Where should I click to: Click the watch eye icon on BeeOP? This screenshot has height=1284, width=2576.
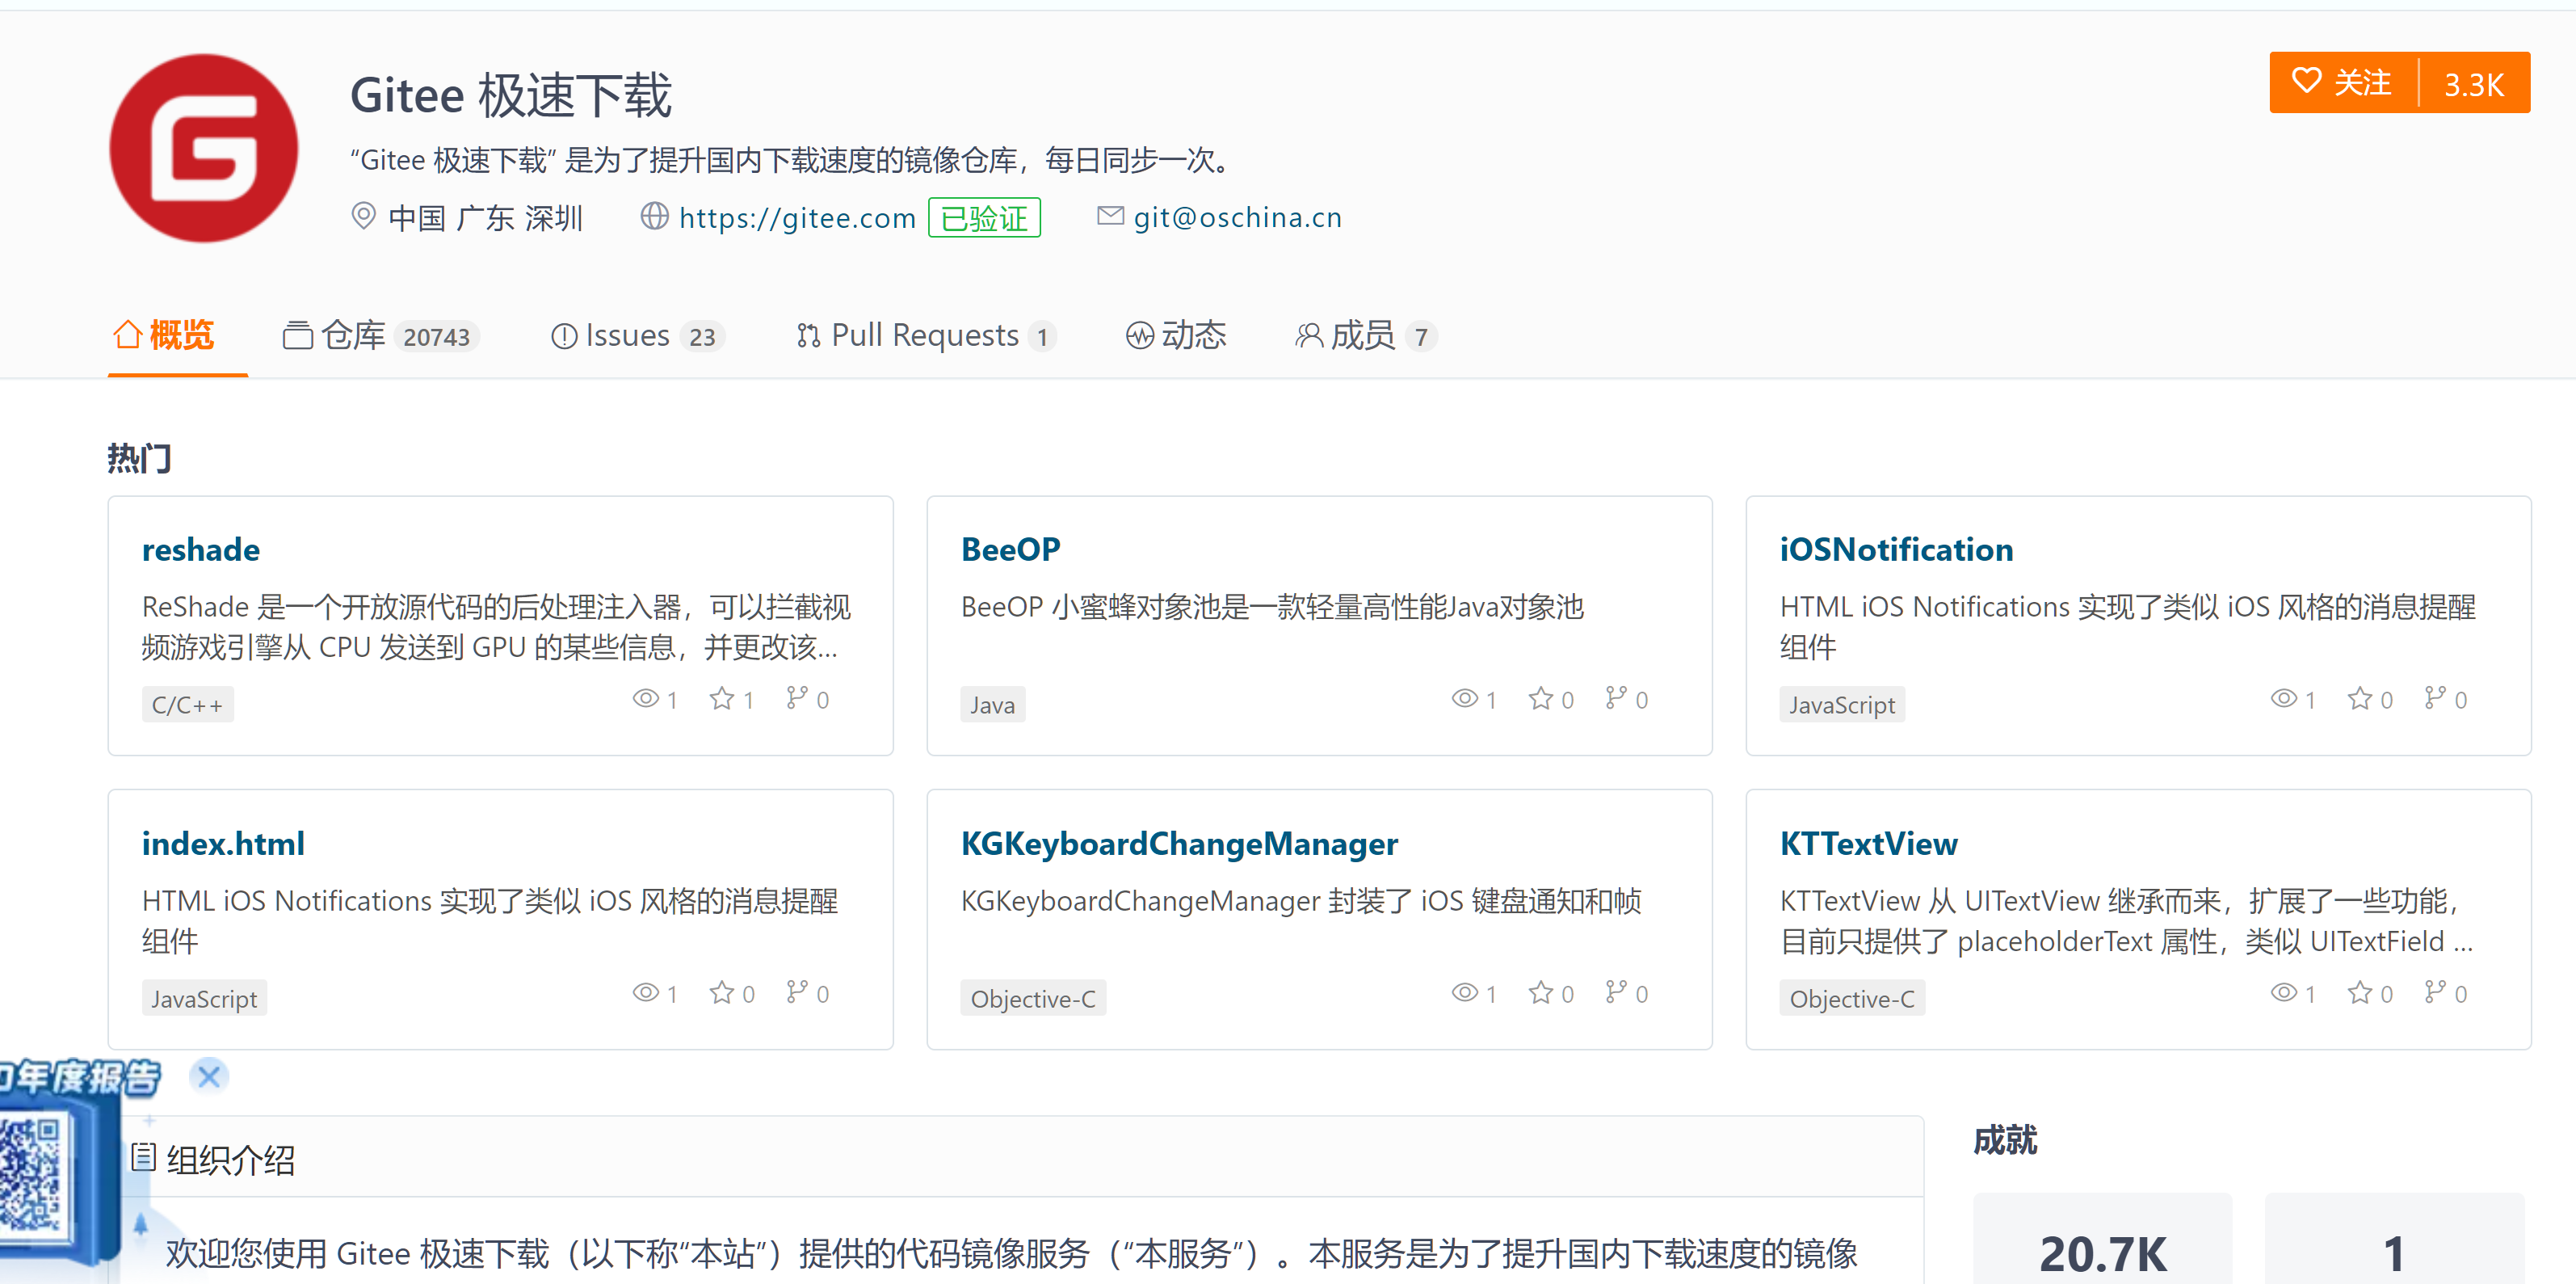click(1465, 698)
